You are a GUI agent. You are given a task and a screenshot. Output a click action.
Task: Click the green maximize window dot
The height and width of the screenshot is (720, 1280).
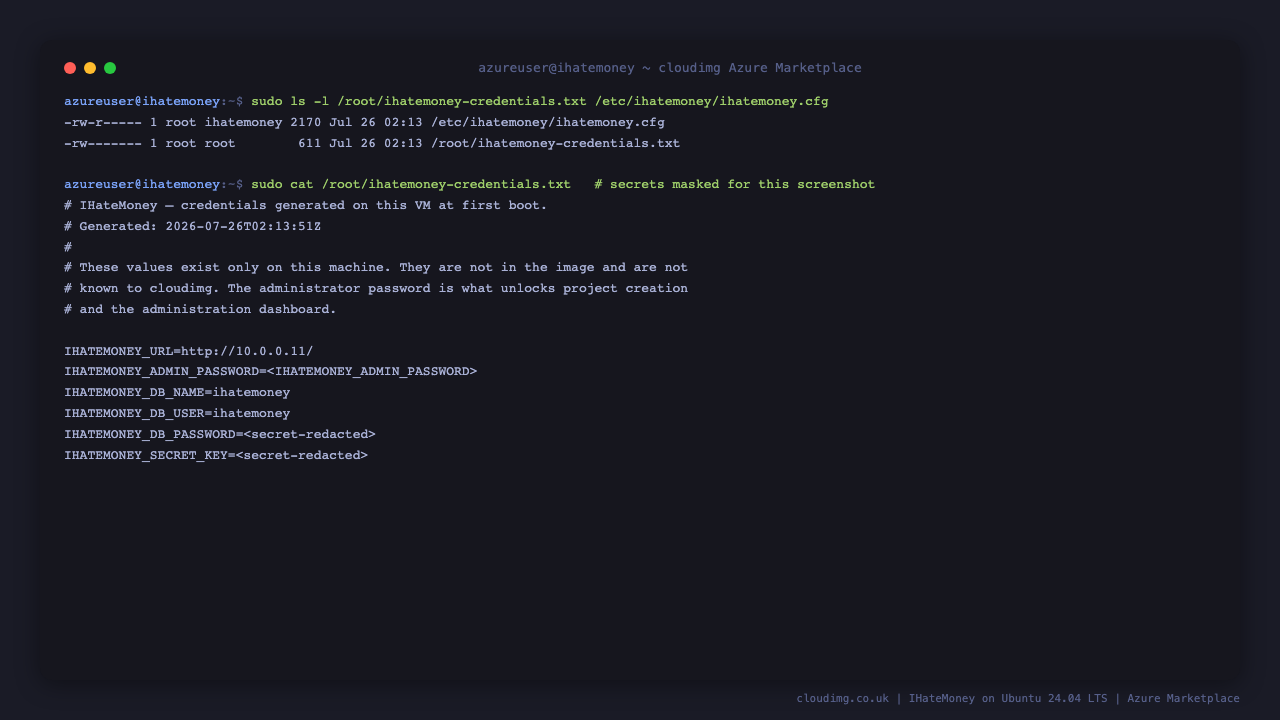pyautogui.click(x=110, y=68)
